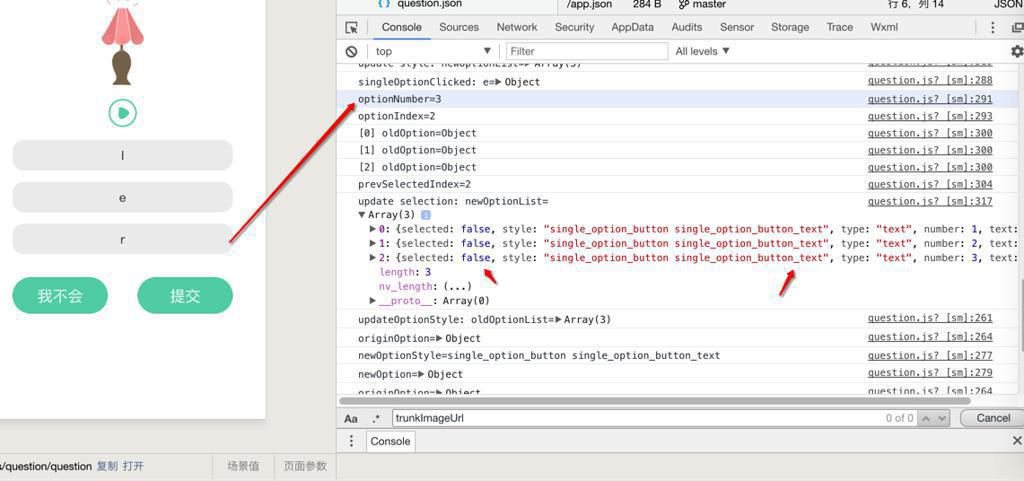1024x481 pixels.
Task: Expand array item 0 object
Action: (x=373, y=229)
